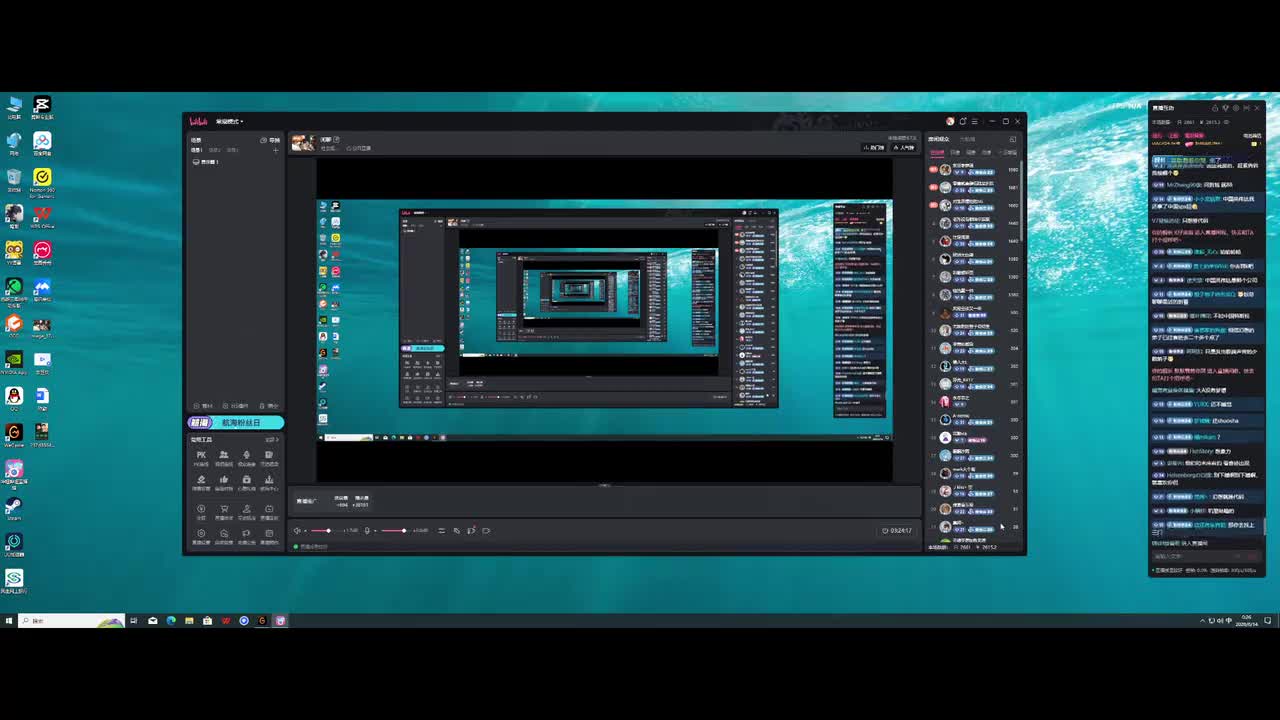Open the speaker device dropdown arrow
Screen dimensions: 1280x720
pyautogui.click(x=306, y=531)
